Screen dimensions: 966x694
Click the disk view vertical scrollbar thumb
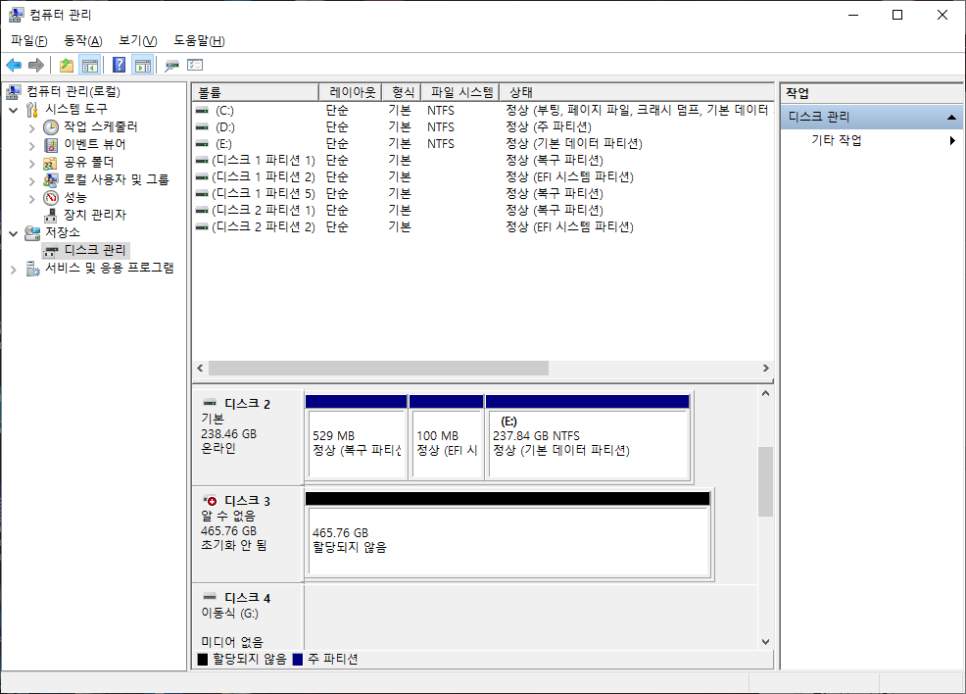point(765,481)
